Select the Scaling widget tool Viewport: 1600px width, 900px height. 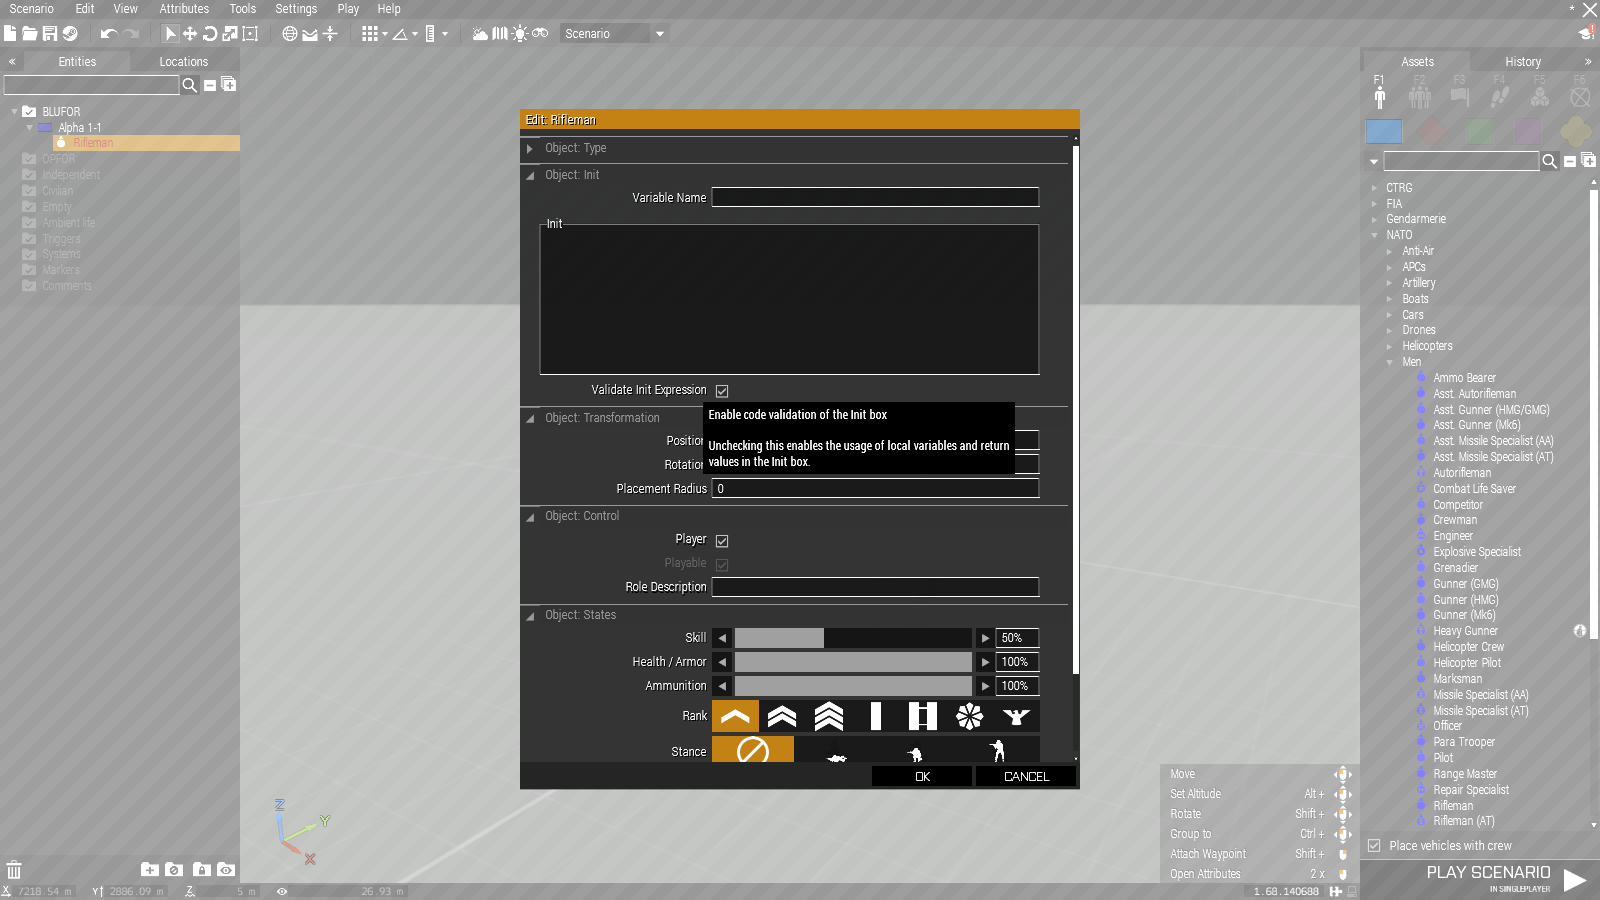[230, 34]
